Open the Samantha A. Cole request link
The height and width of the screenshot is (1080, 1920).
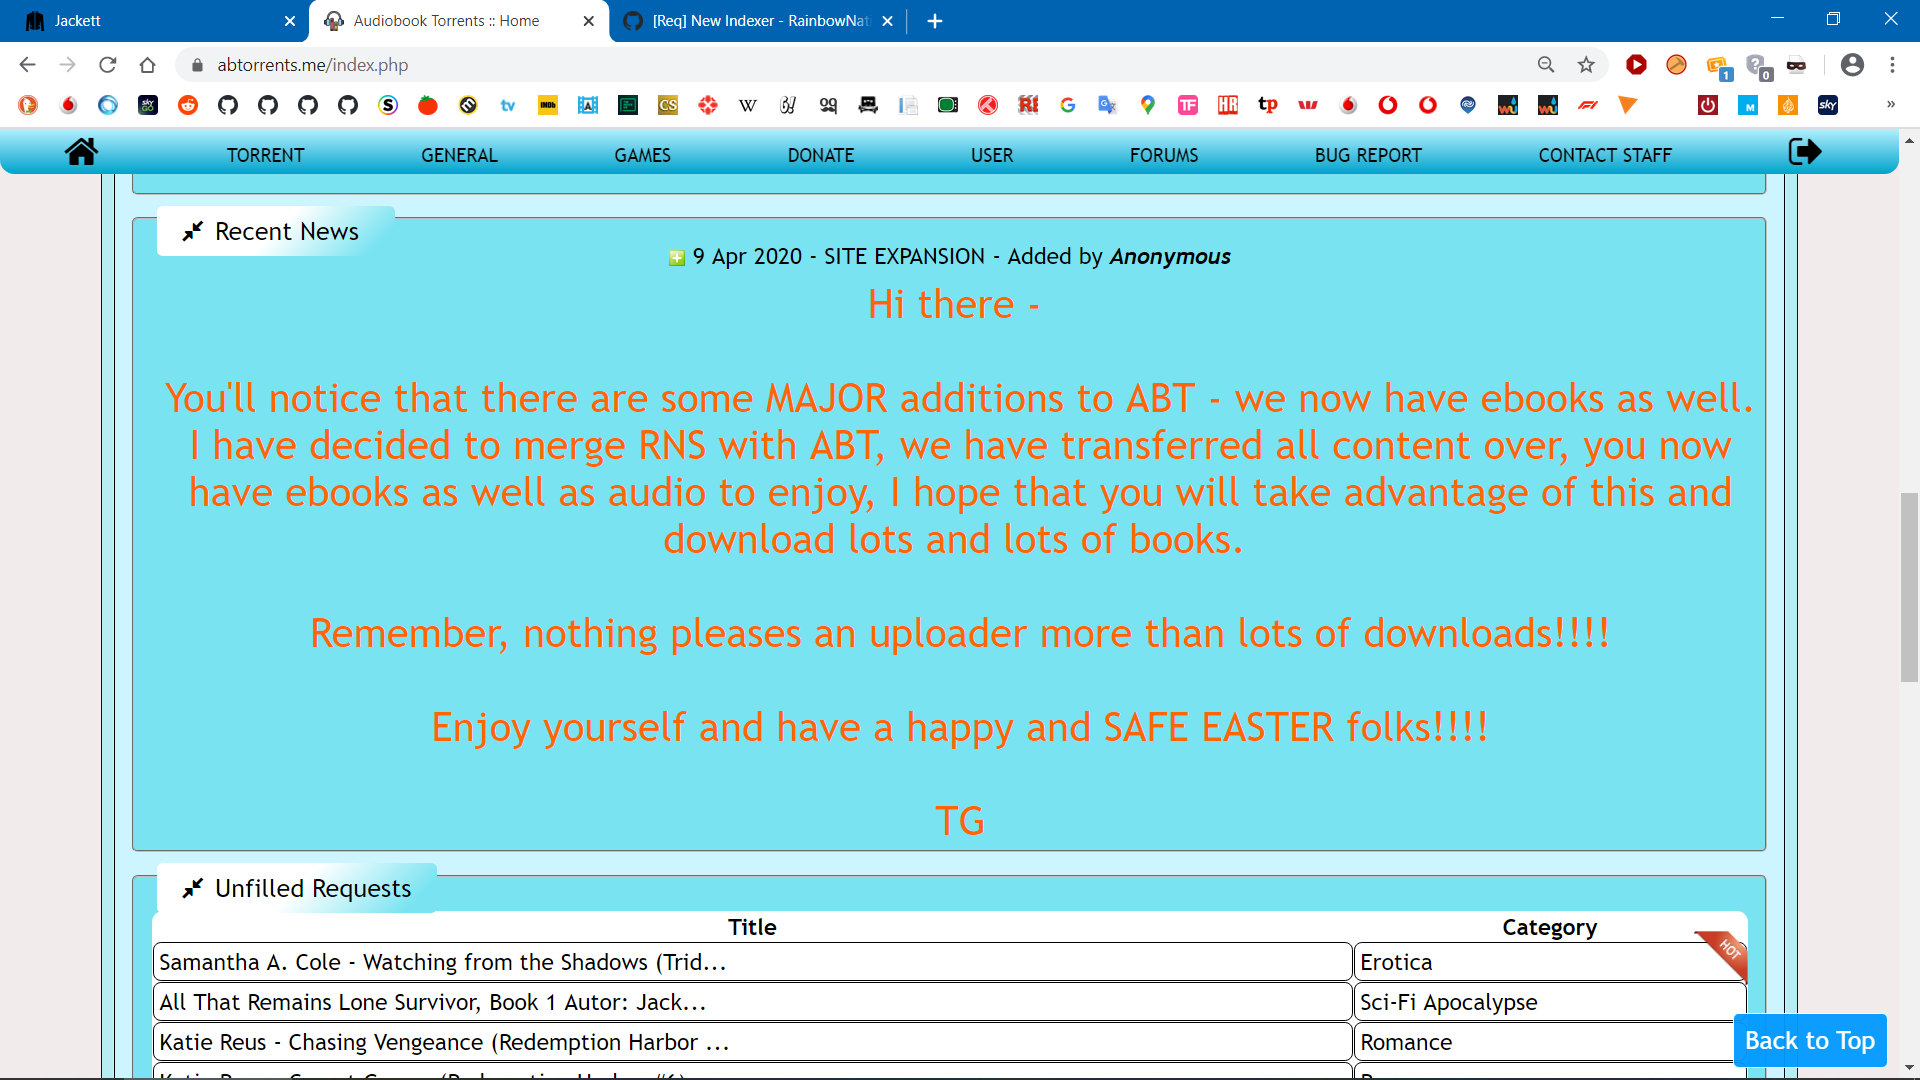(x=442, y=962)
